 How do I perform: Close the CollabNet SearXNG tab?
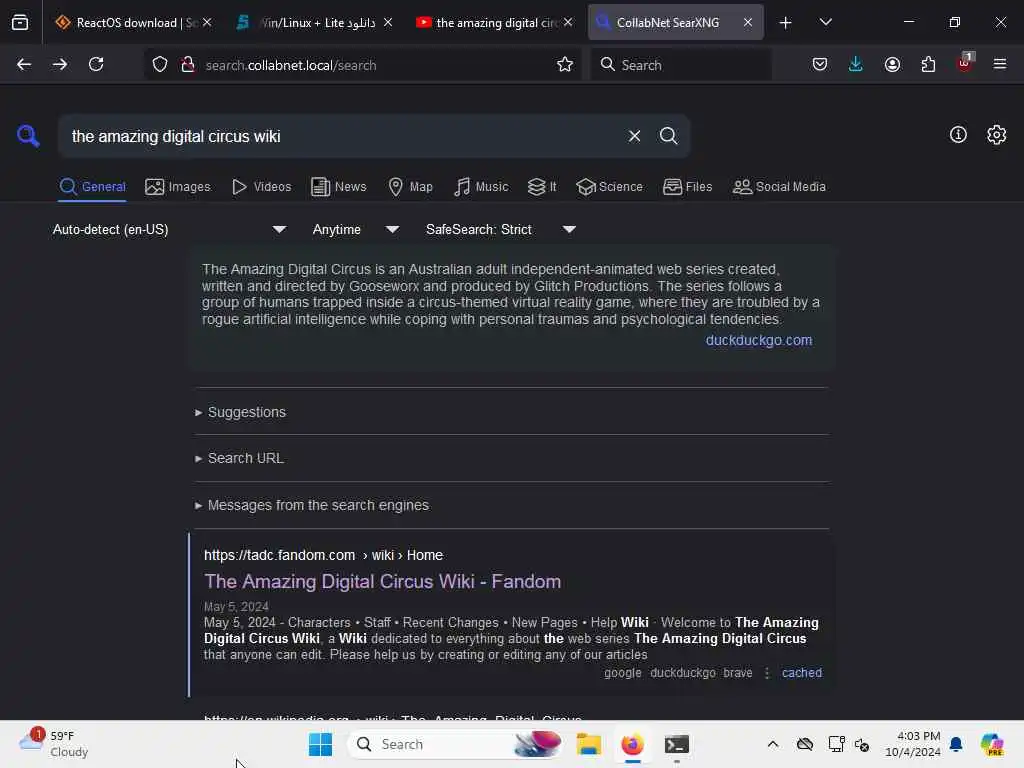(748, 22)
